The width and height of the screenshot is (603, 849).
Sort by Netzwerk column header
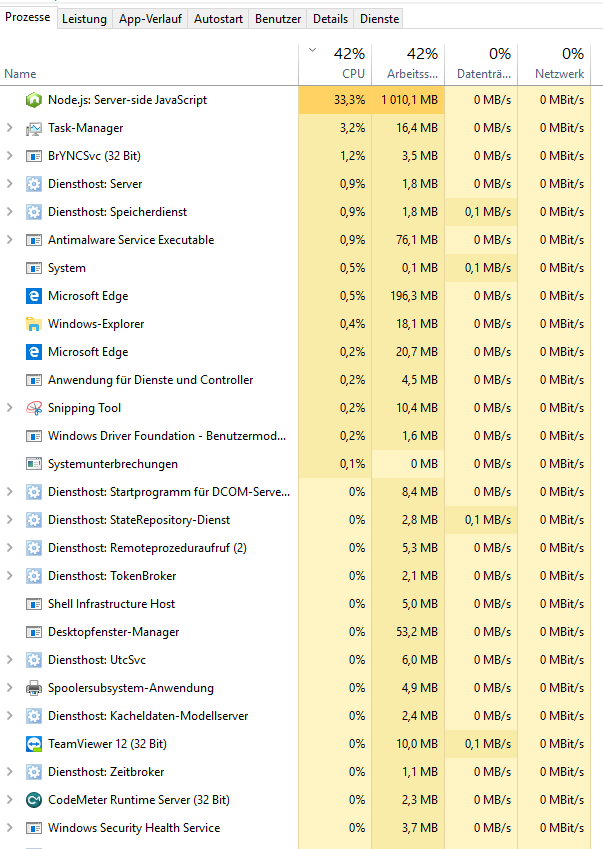pyautogui.click(x=554, y=64)
